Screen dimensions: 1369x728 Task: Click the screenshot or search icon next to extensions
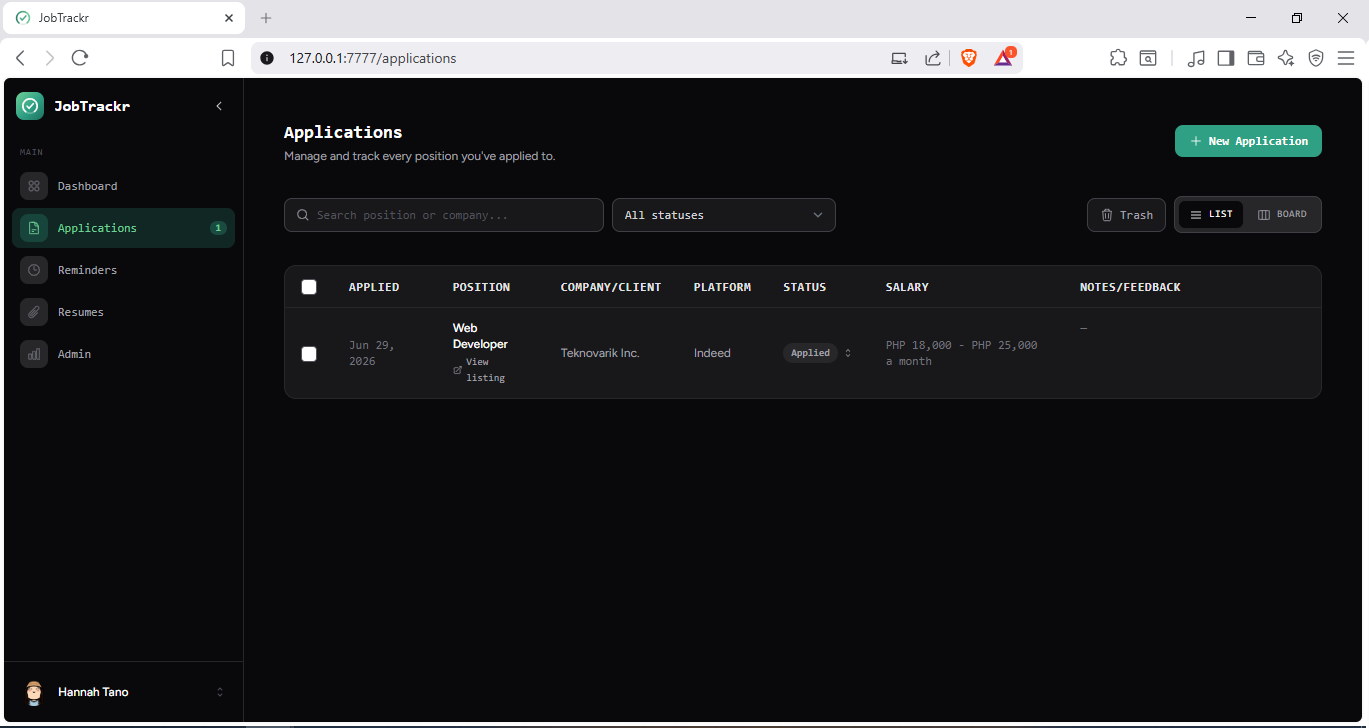click(1148, 58)
